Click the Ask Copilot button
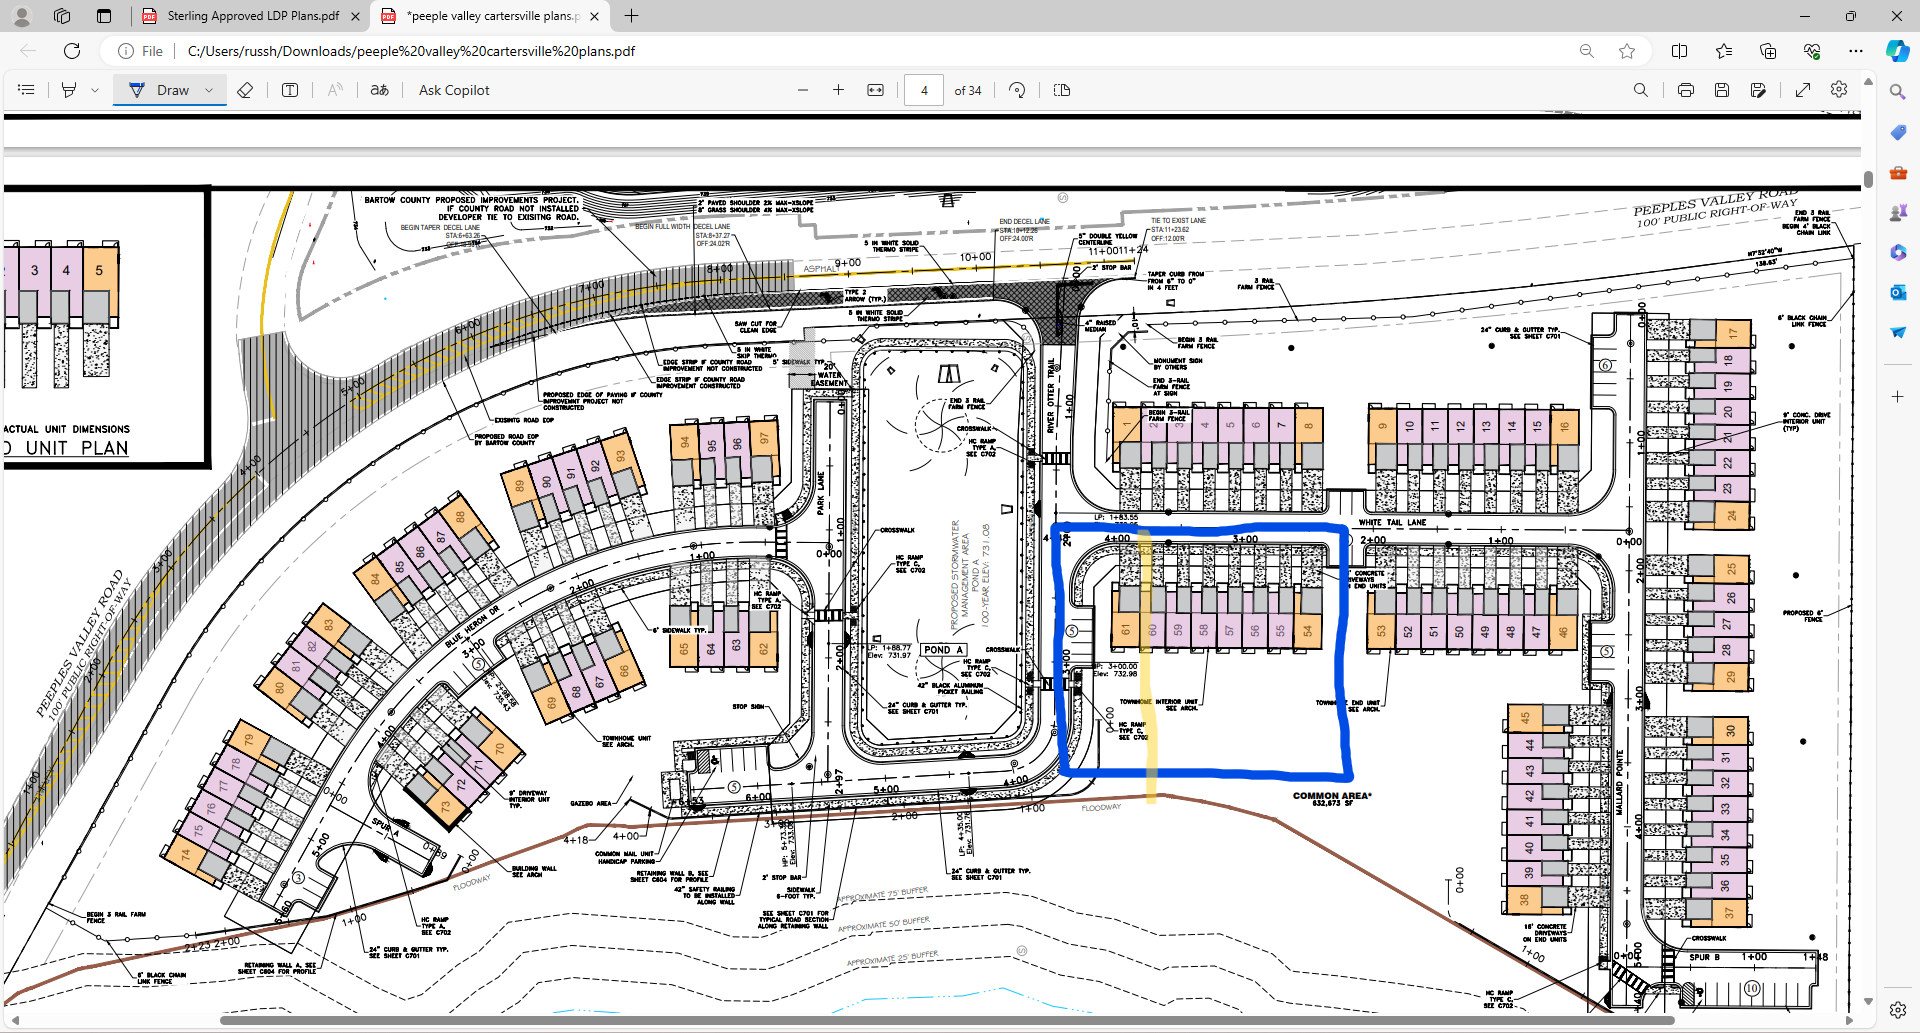 point(454,90)
